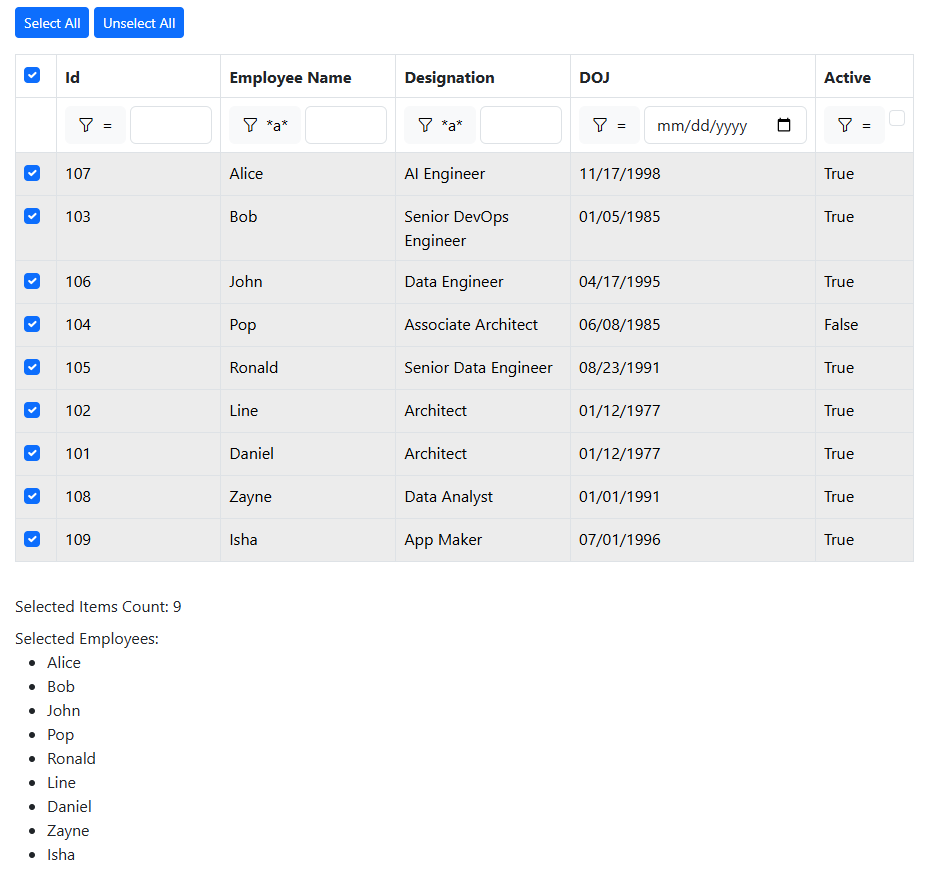Screen dimensions: 932x871
Task: Click the DOJ column header
Action: (x=592, y=77)
